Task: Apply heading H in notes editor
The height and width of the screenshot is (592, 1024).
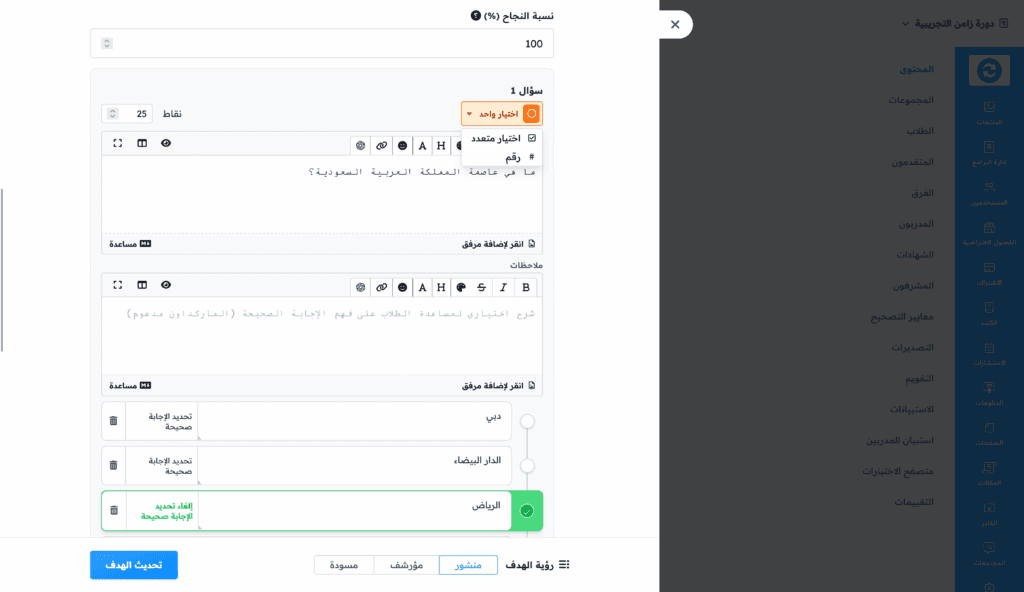Action: pos(441,288)
